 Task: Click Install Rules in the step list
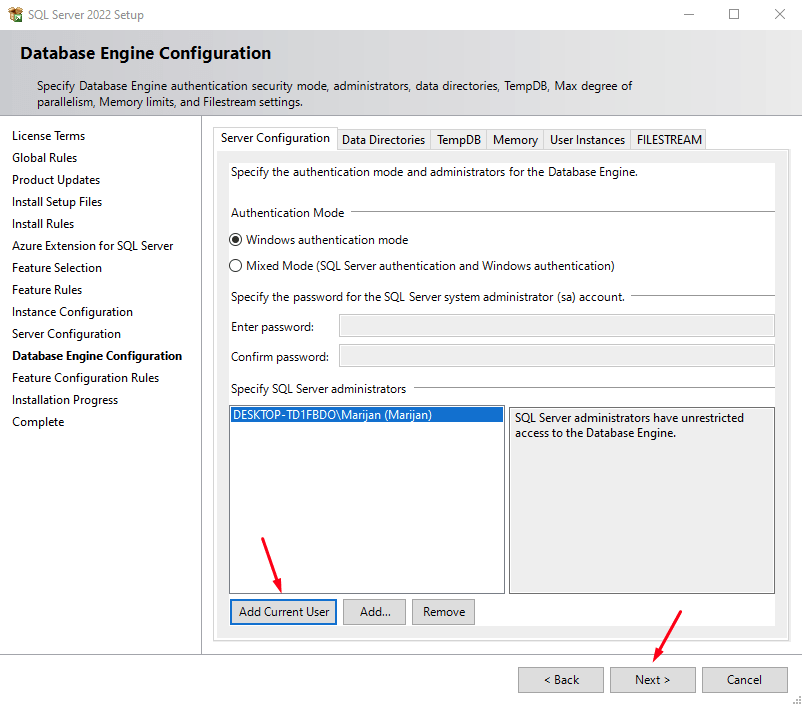[x=43, y=224]
